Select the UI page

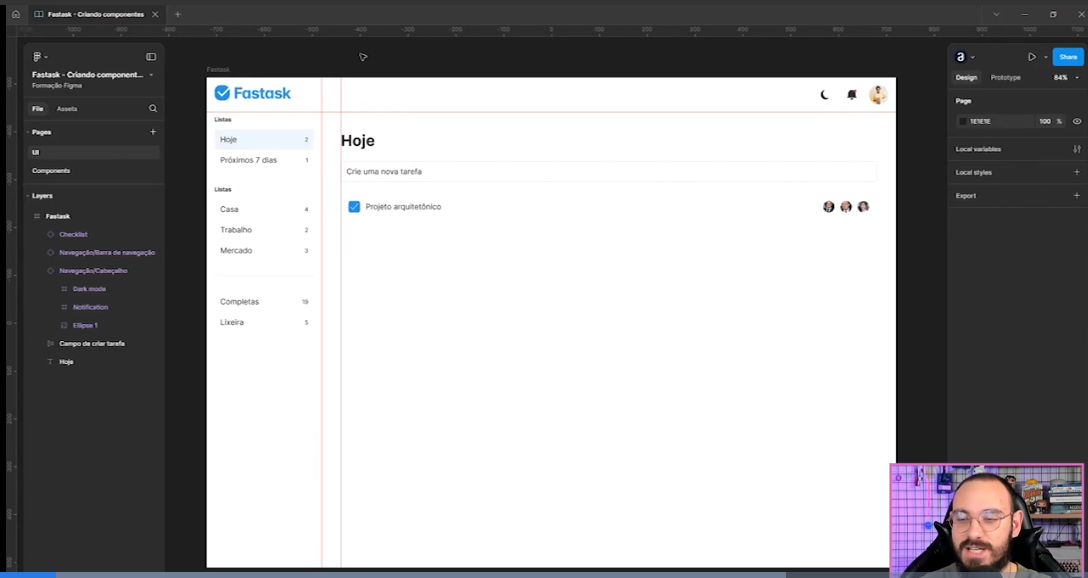(93, 152)
